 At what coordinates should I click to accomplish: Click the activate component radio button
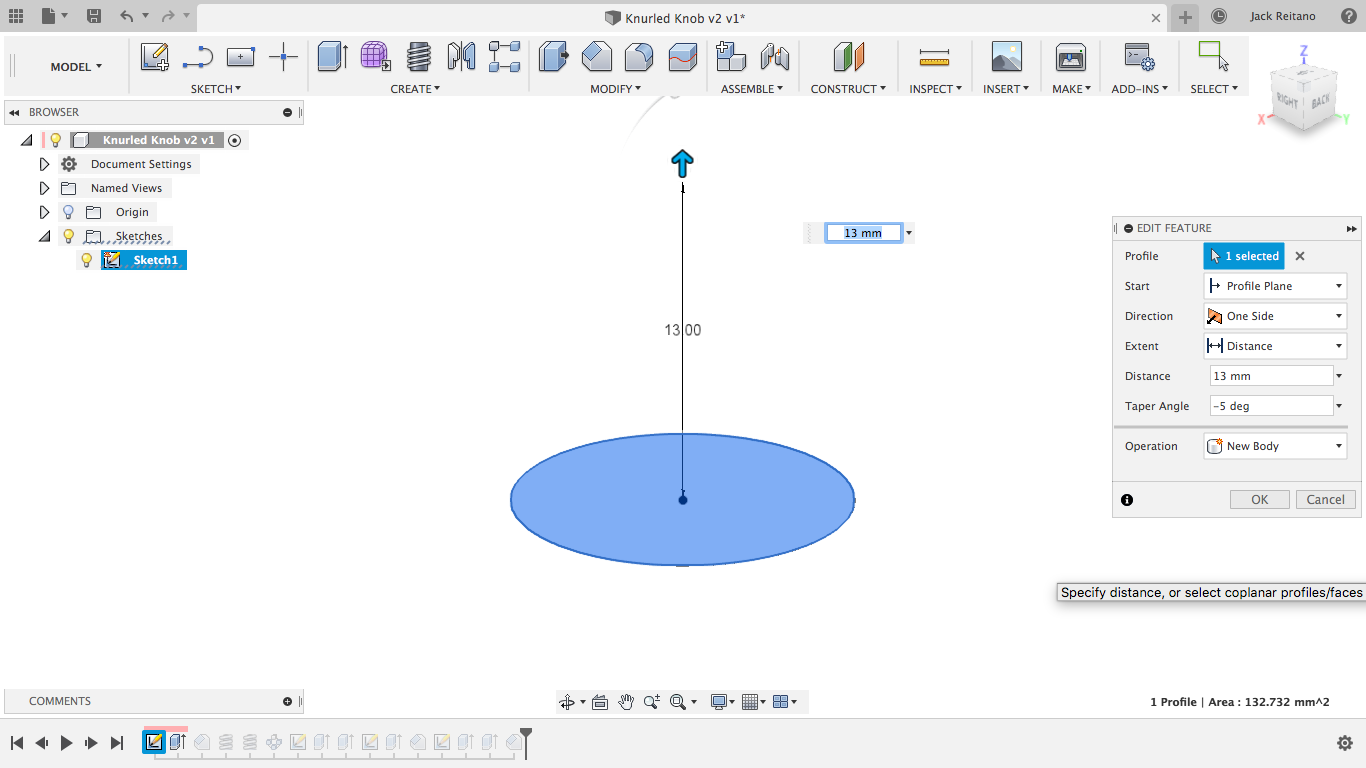click(234, 140)
